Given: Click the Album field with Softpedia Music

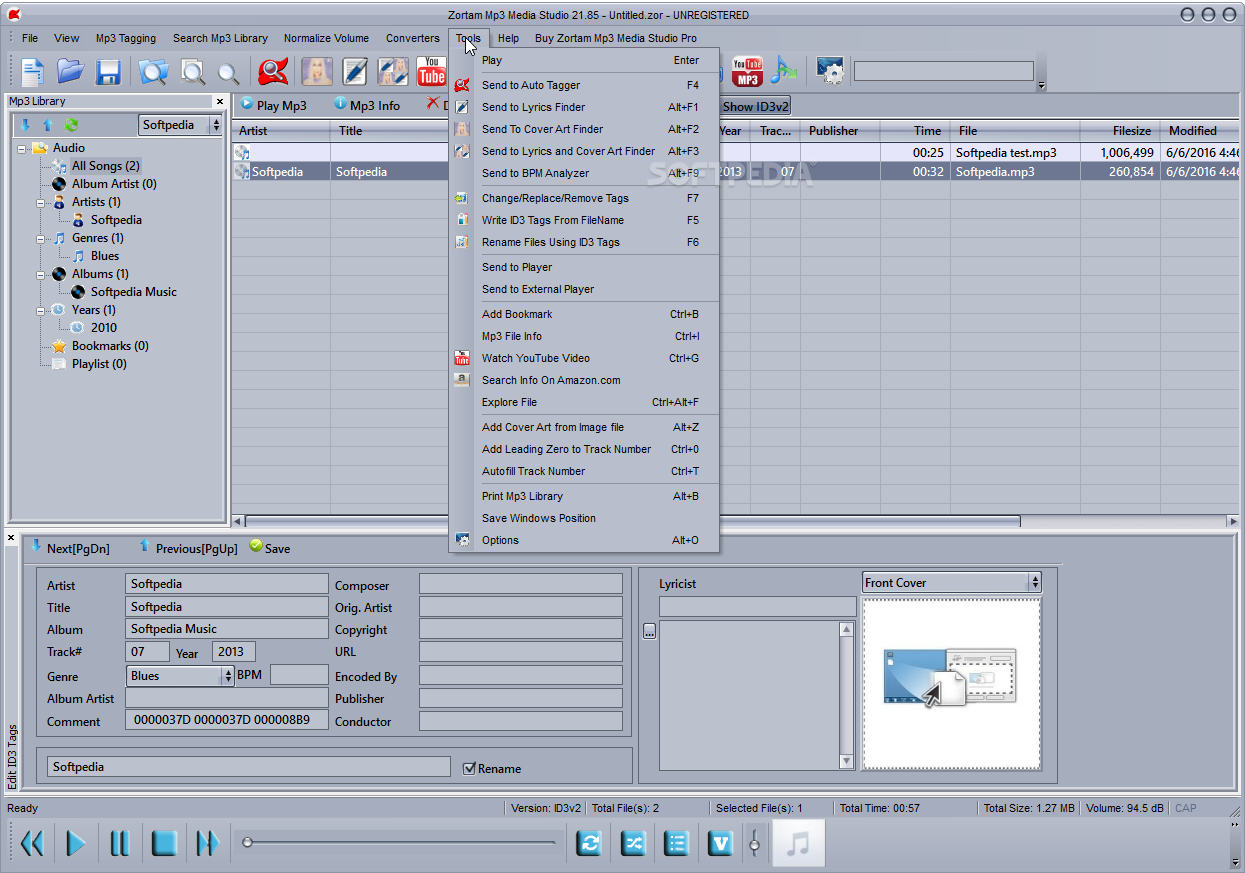Looking at the screenshot, I should point(227,629).
